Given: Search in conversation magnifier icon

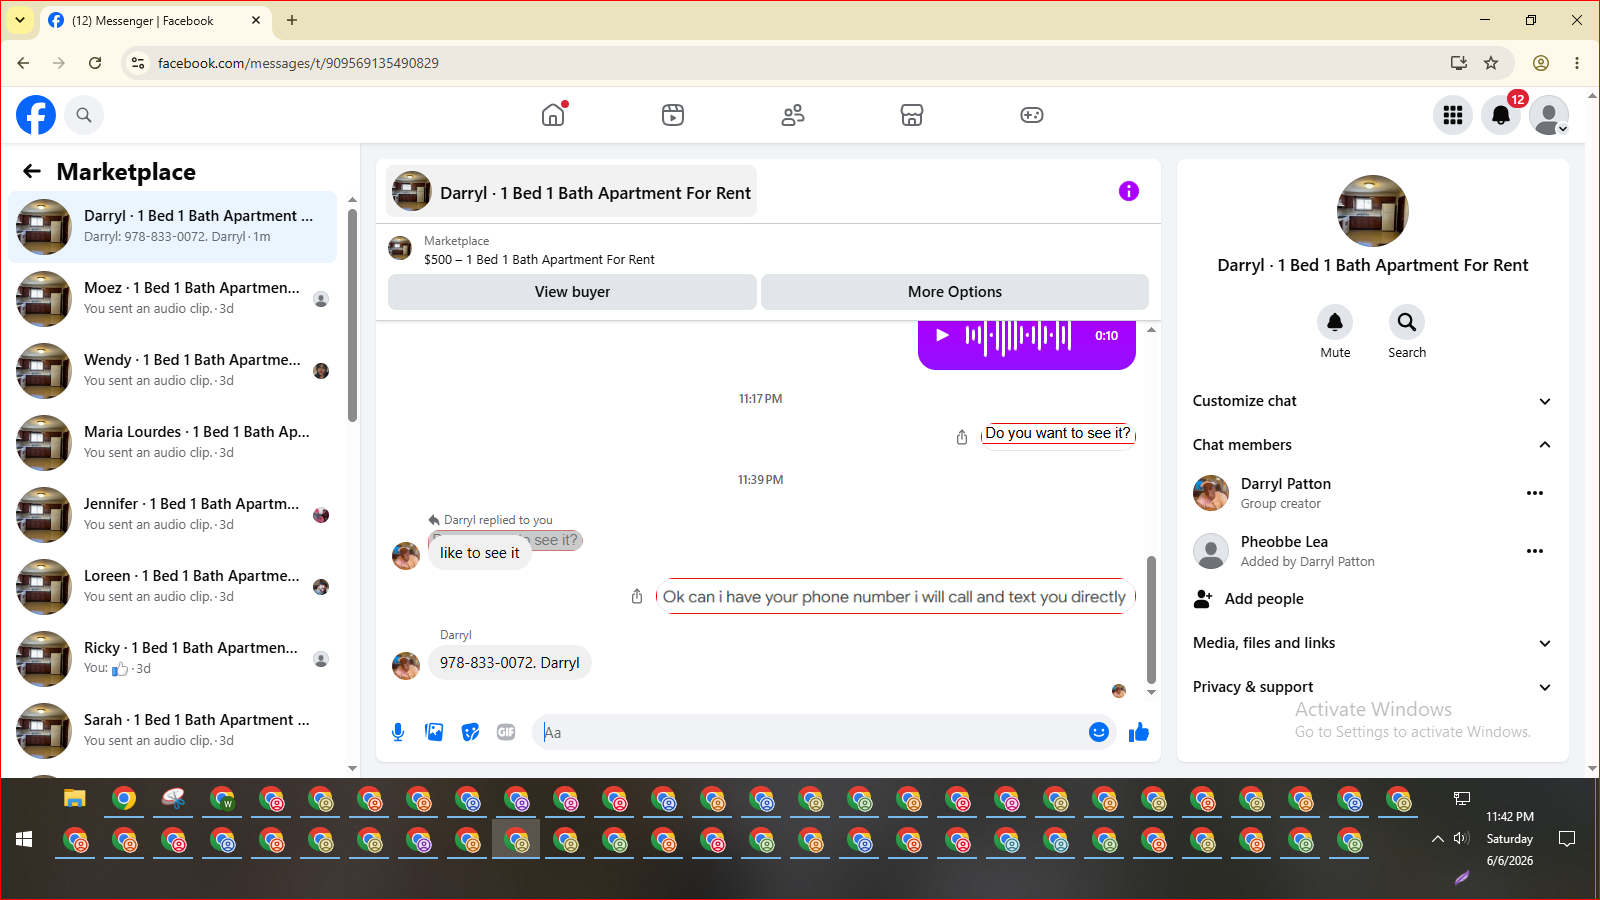Looking at the screenshot, I should click(1407, 322).
